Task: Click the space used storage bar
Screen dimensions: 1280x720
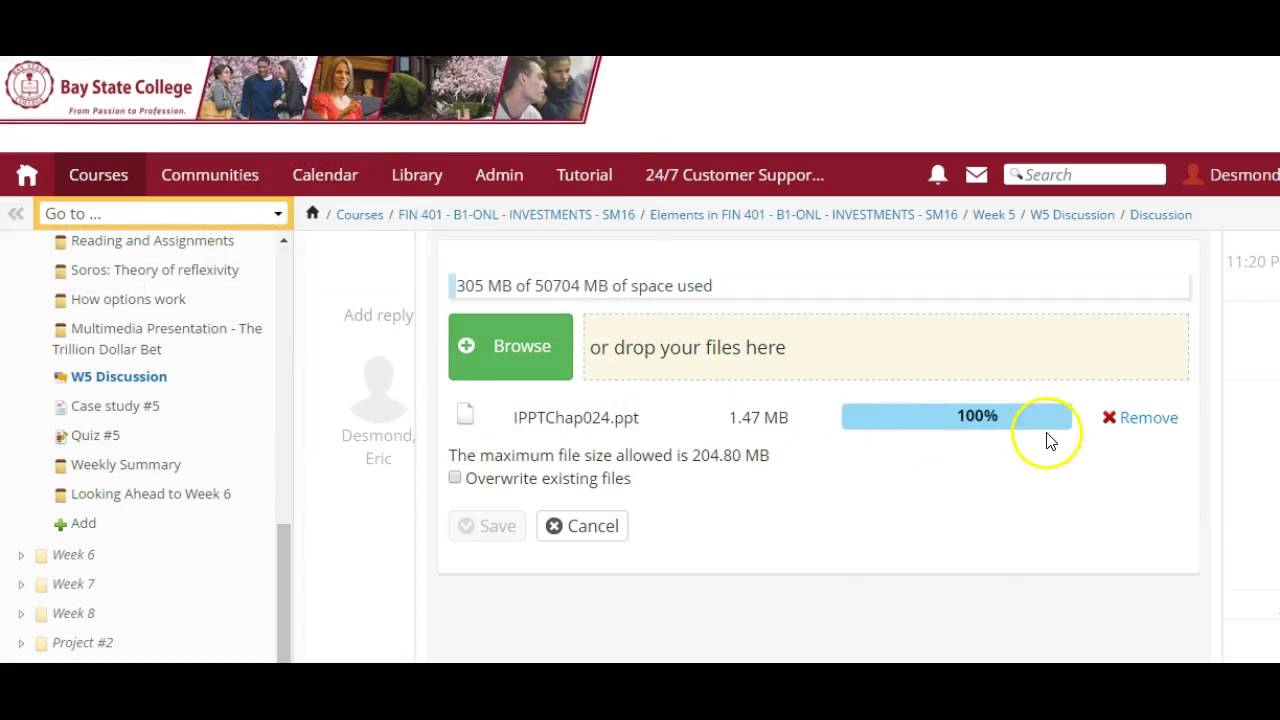Action: tap(819, 286)
